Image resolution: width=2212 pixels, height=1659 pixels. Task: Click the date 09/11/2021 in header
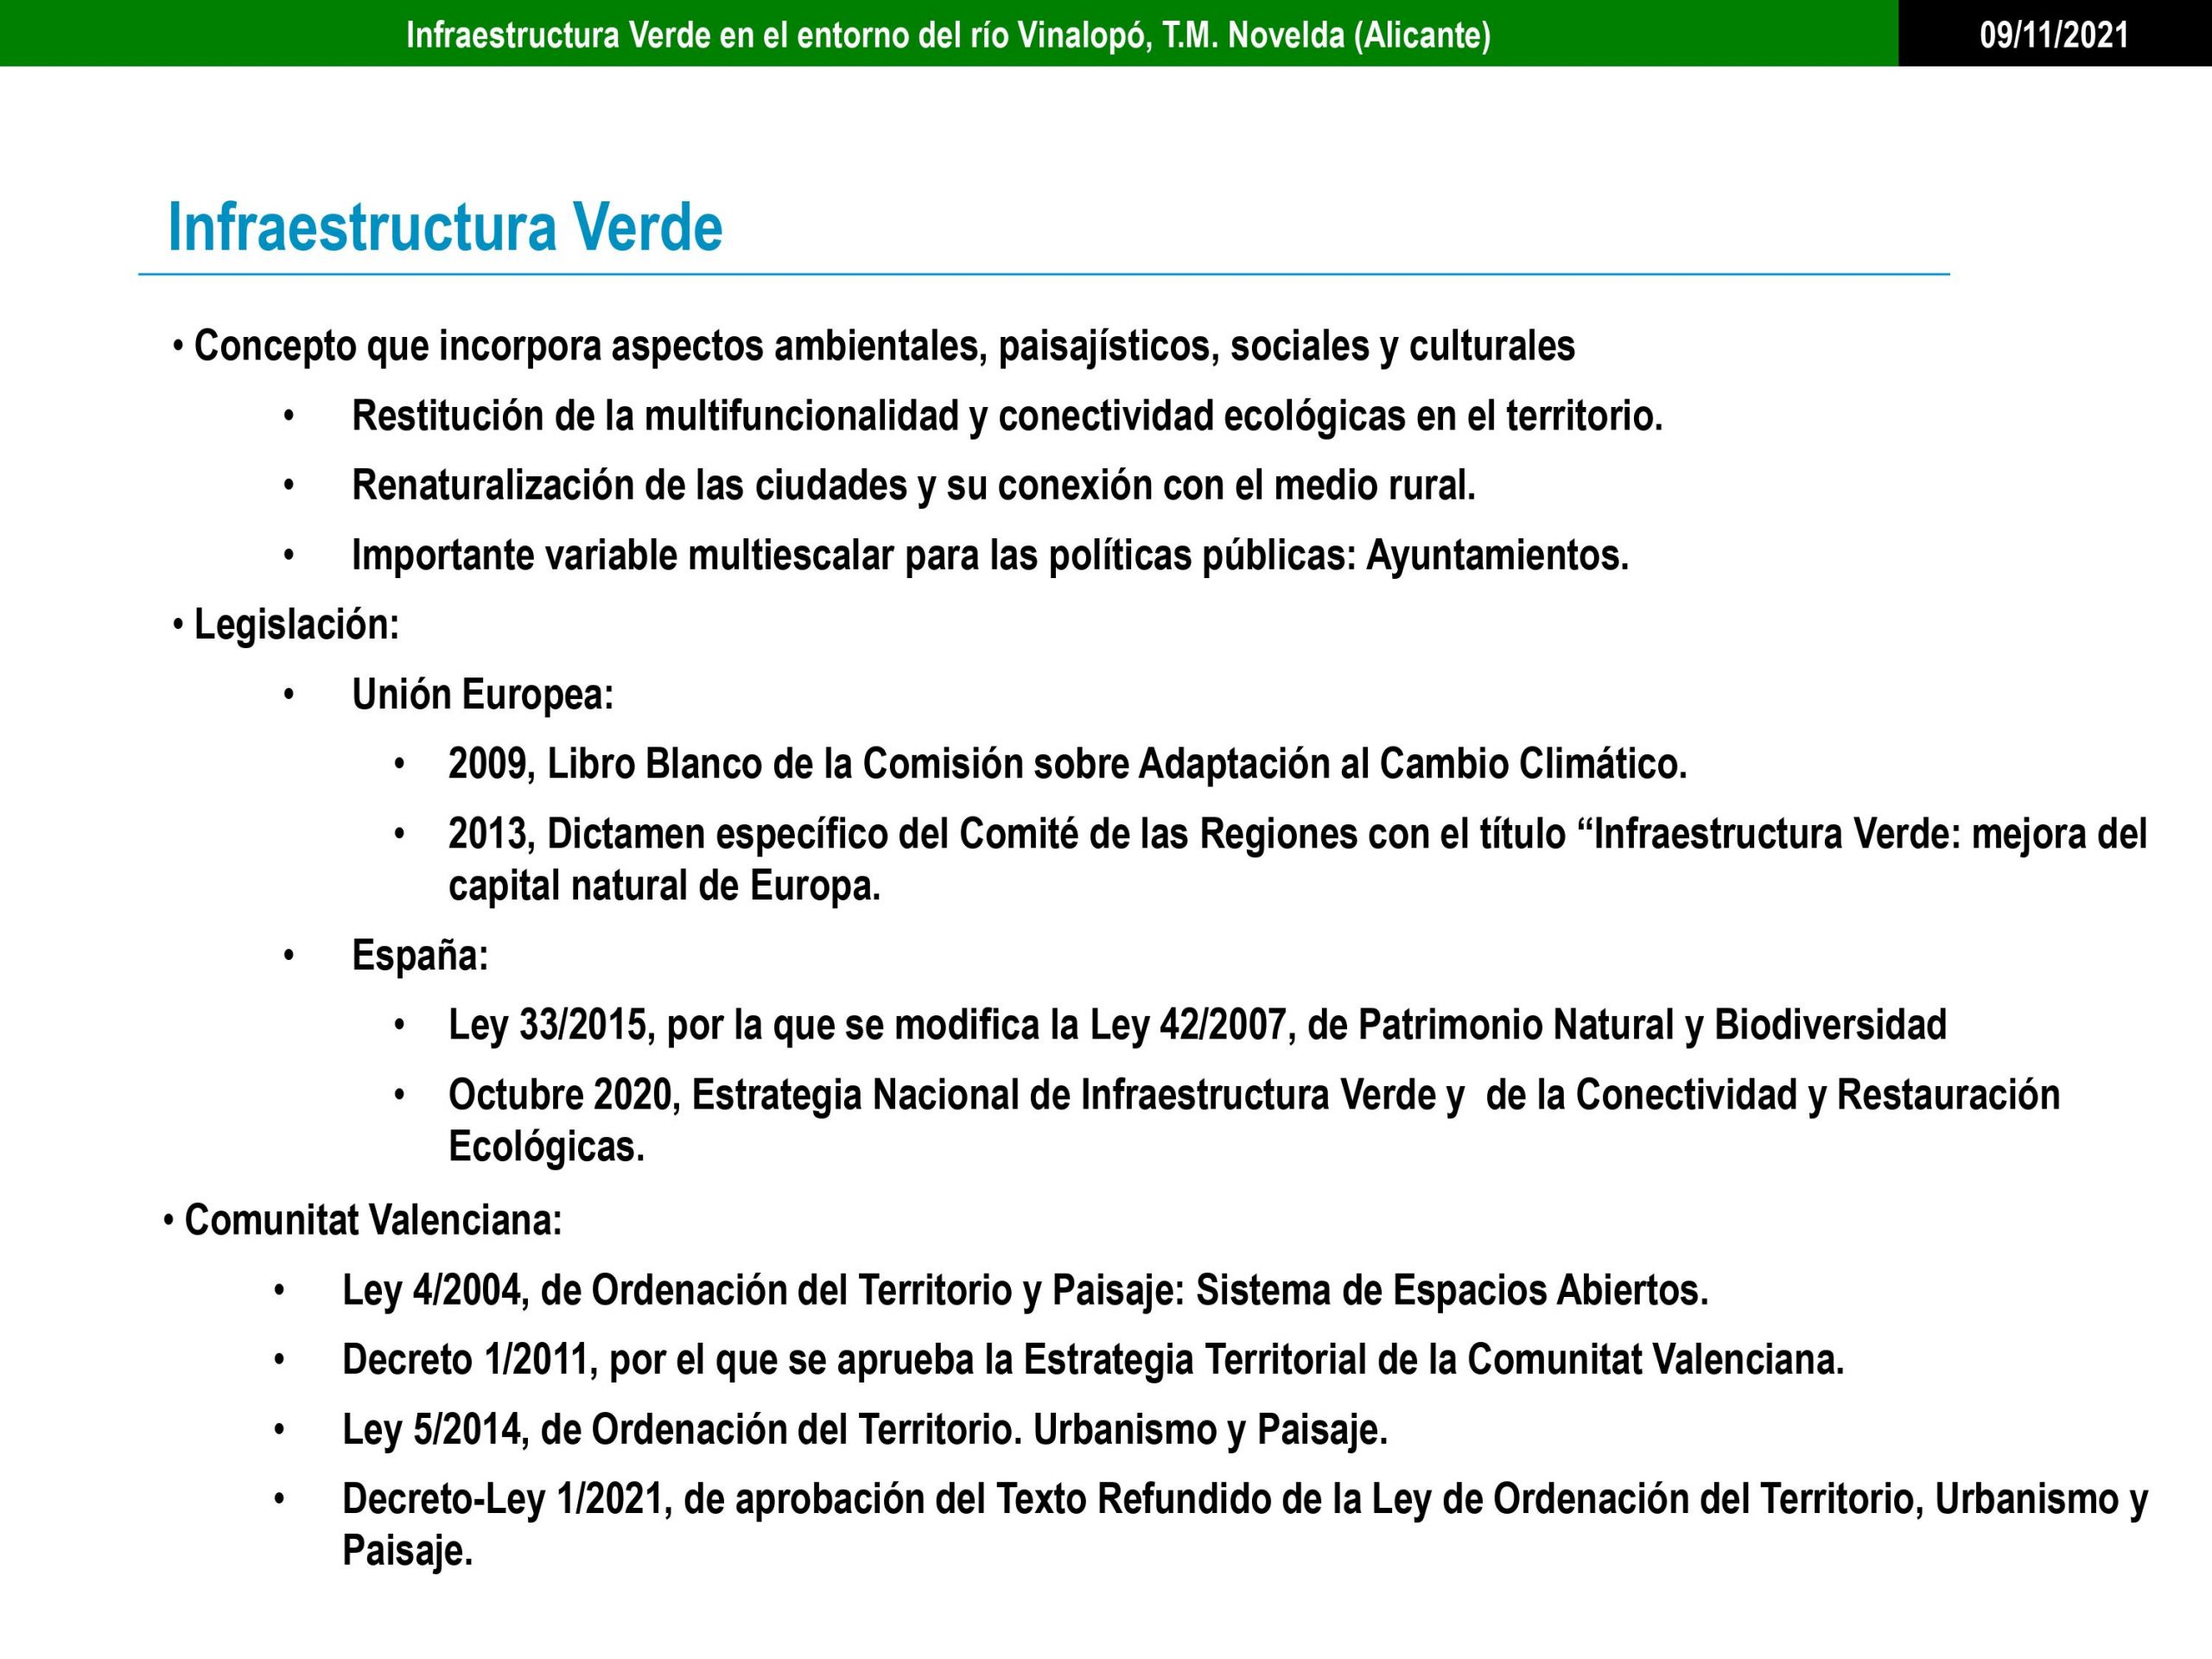coord(2054,35)
